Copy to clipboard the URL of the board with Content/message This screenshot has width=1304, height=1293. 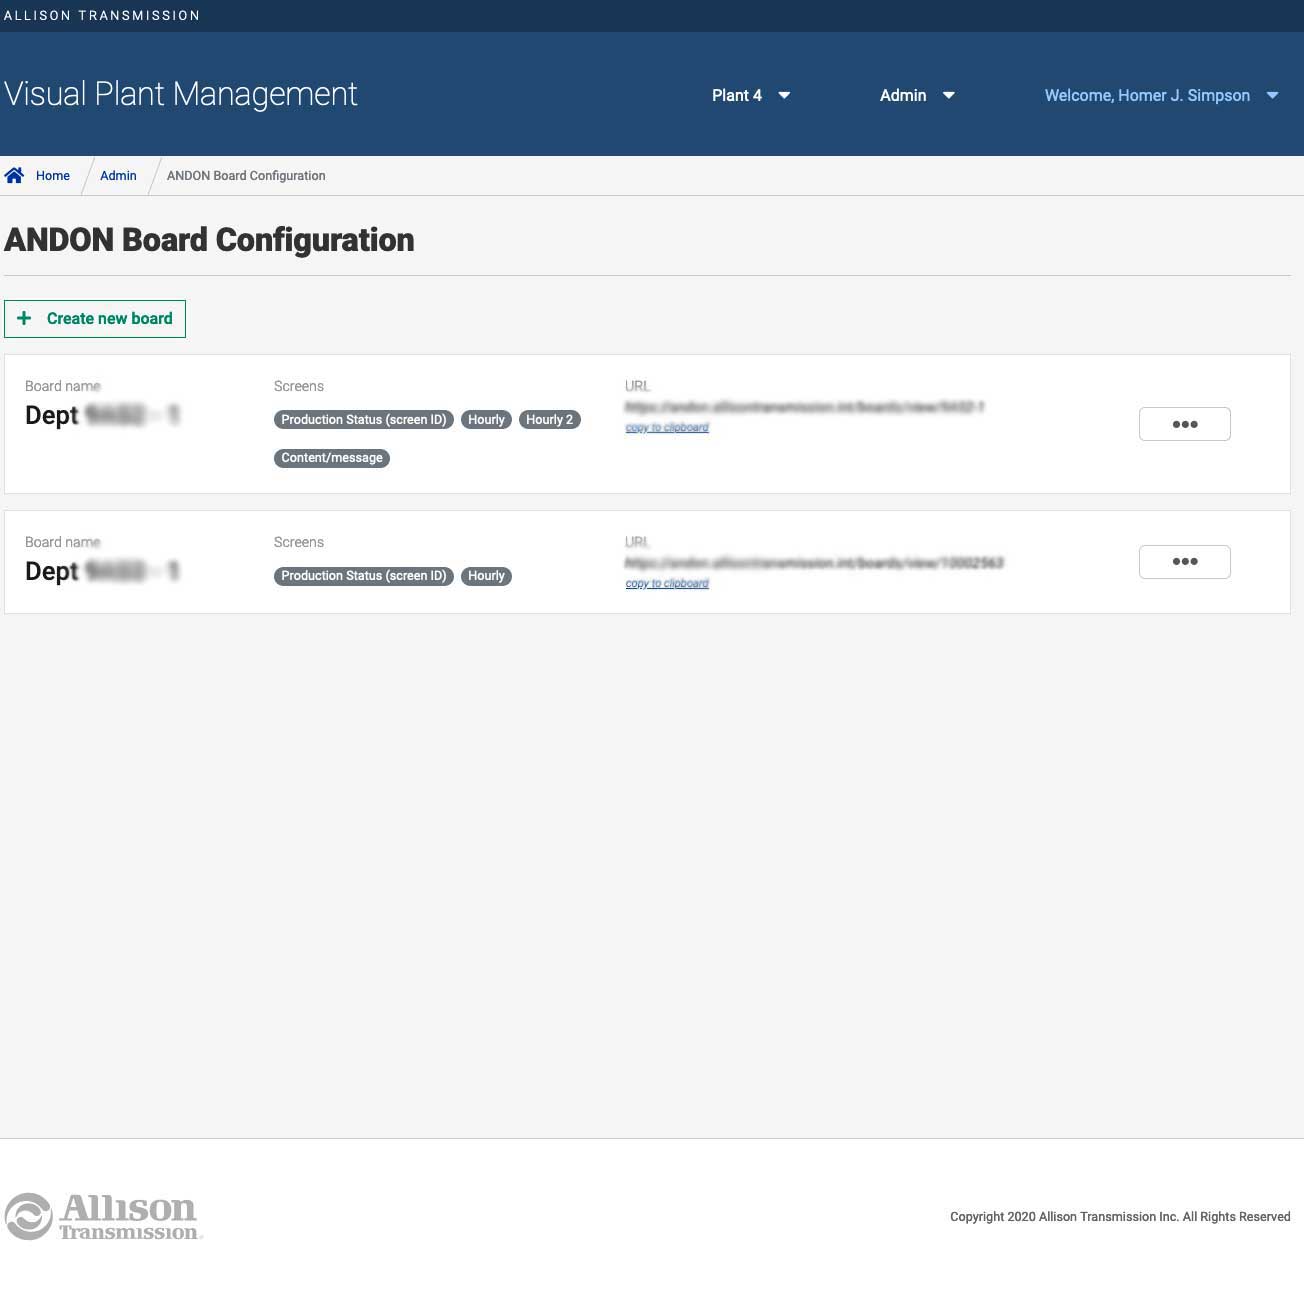coord(667,428)
